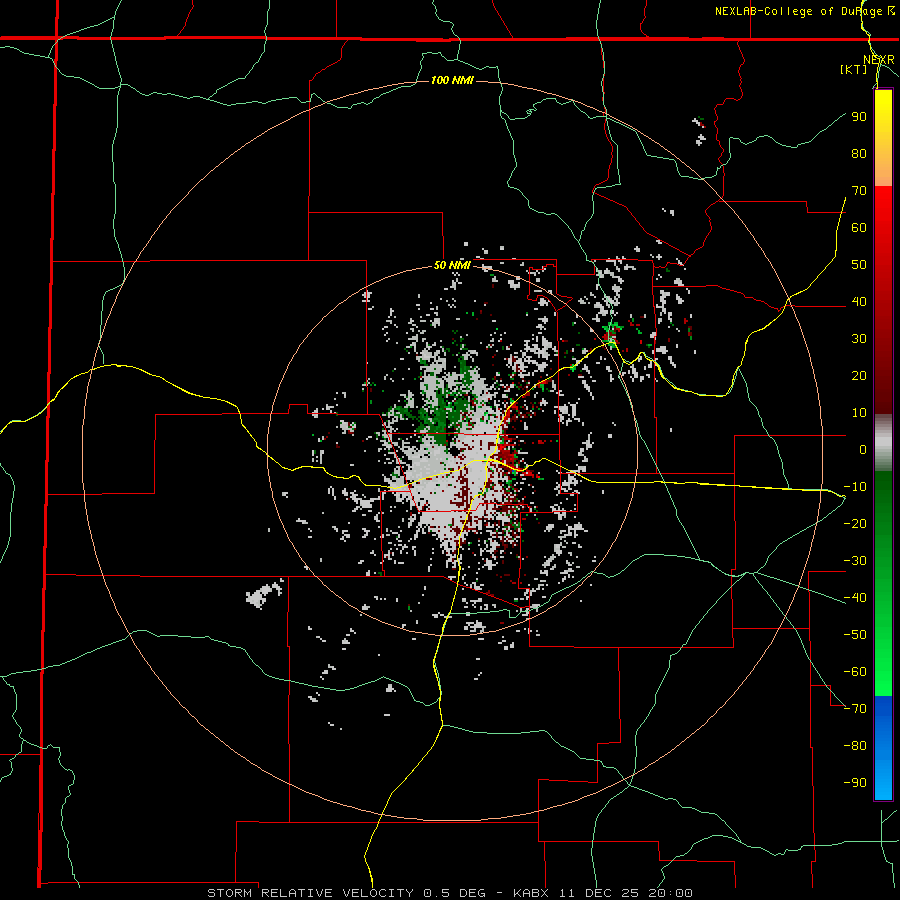Click the 70 value on color scale
This screenshot has height=900, width=900.
click(x=859, y=191)
